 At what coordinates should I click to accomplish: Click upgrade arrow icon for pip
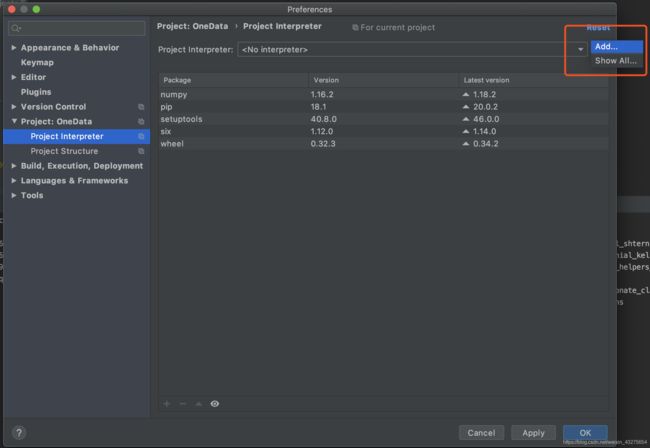466,107
